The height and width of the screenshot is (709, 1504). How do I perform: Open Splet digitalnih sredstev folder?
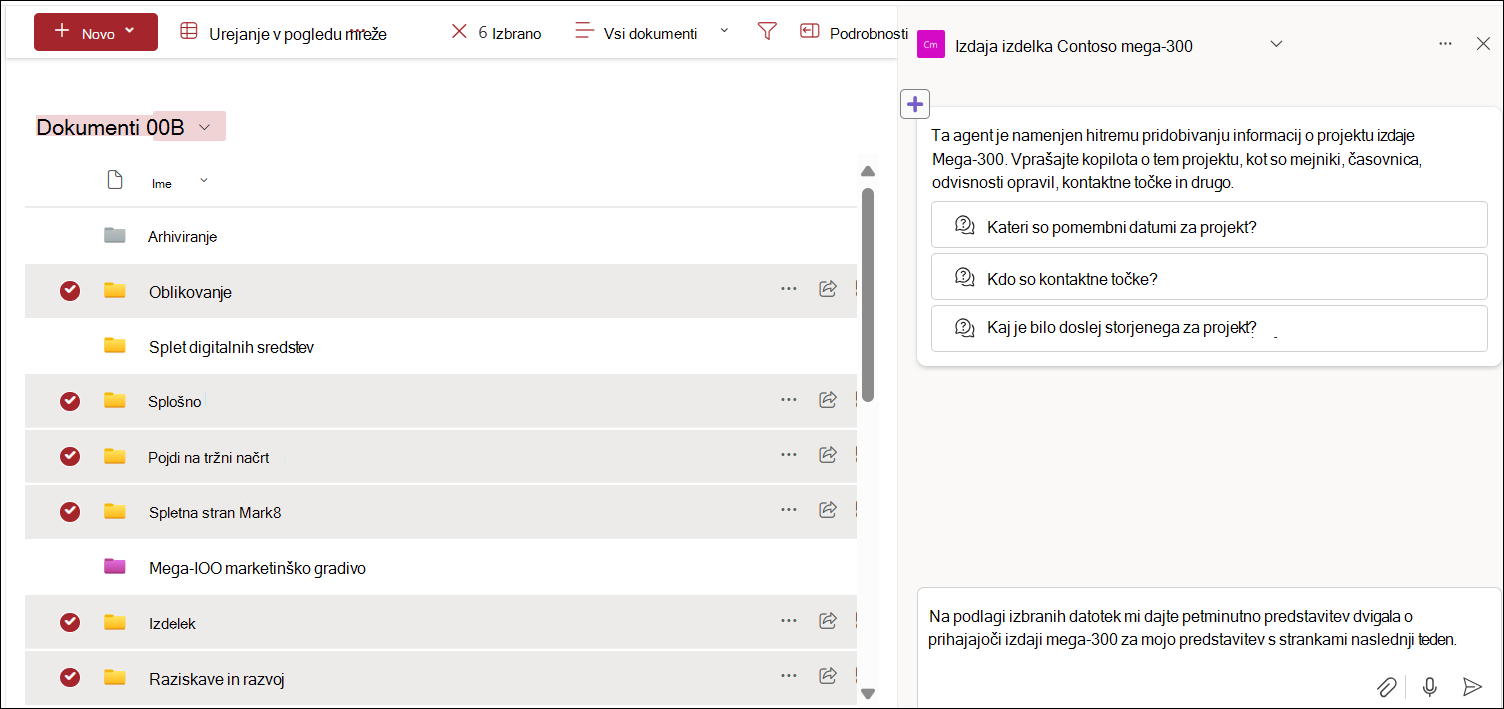coord(232,347)
